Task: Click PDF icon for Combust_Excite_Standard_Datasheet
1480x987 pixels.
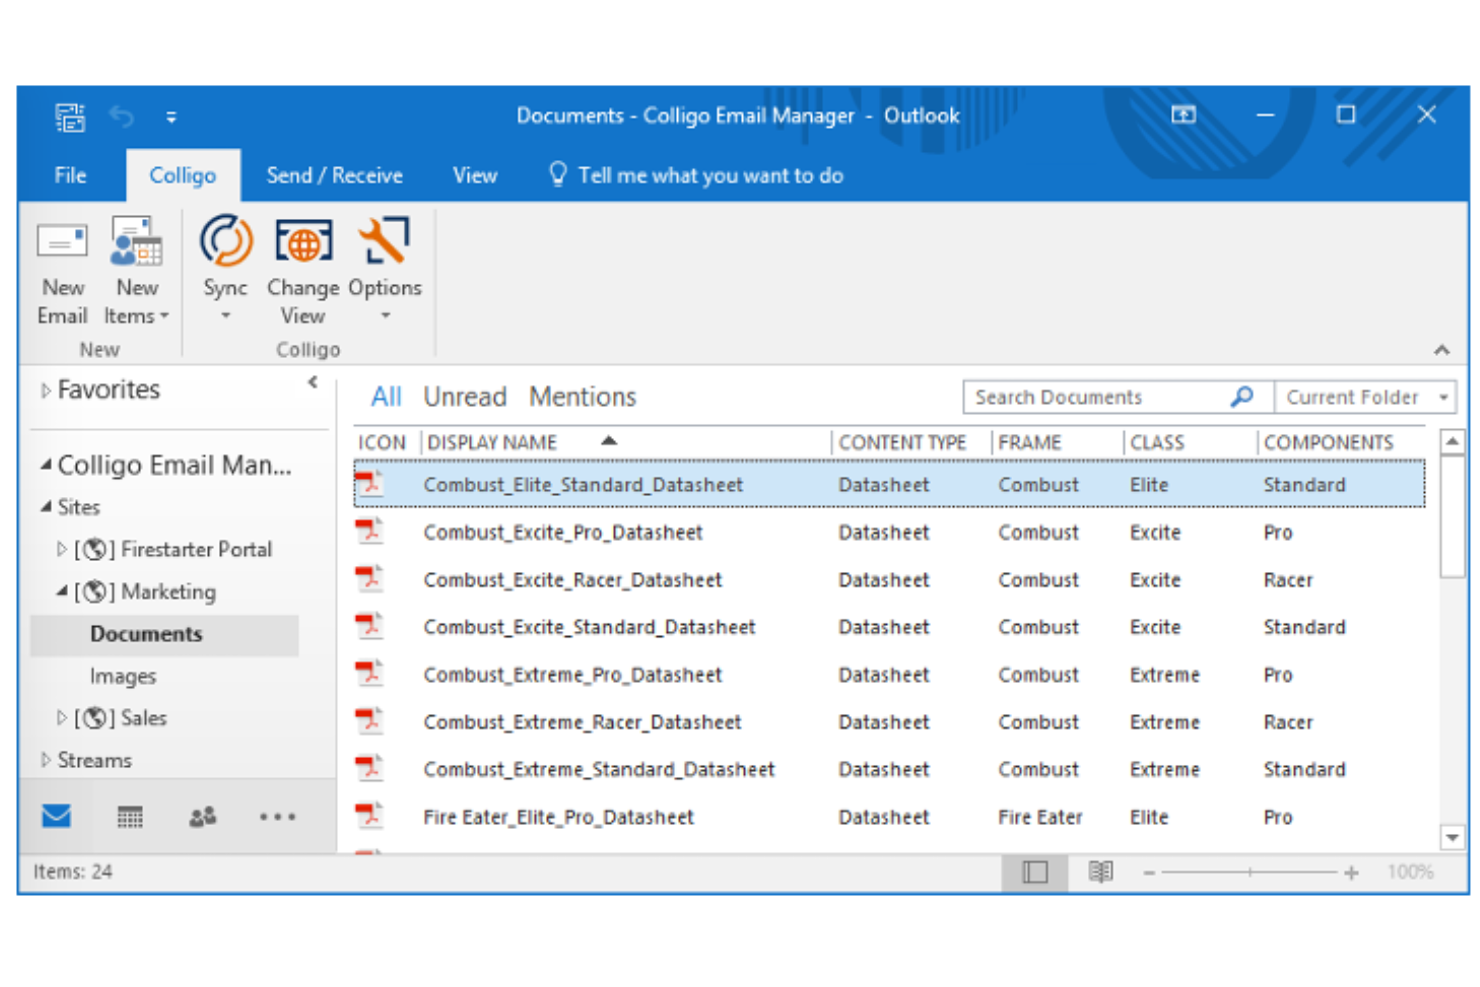Action: (x=370, y=626)
